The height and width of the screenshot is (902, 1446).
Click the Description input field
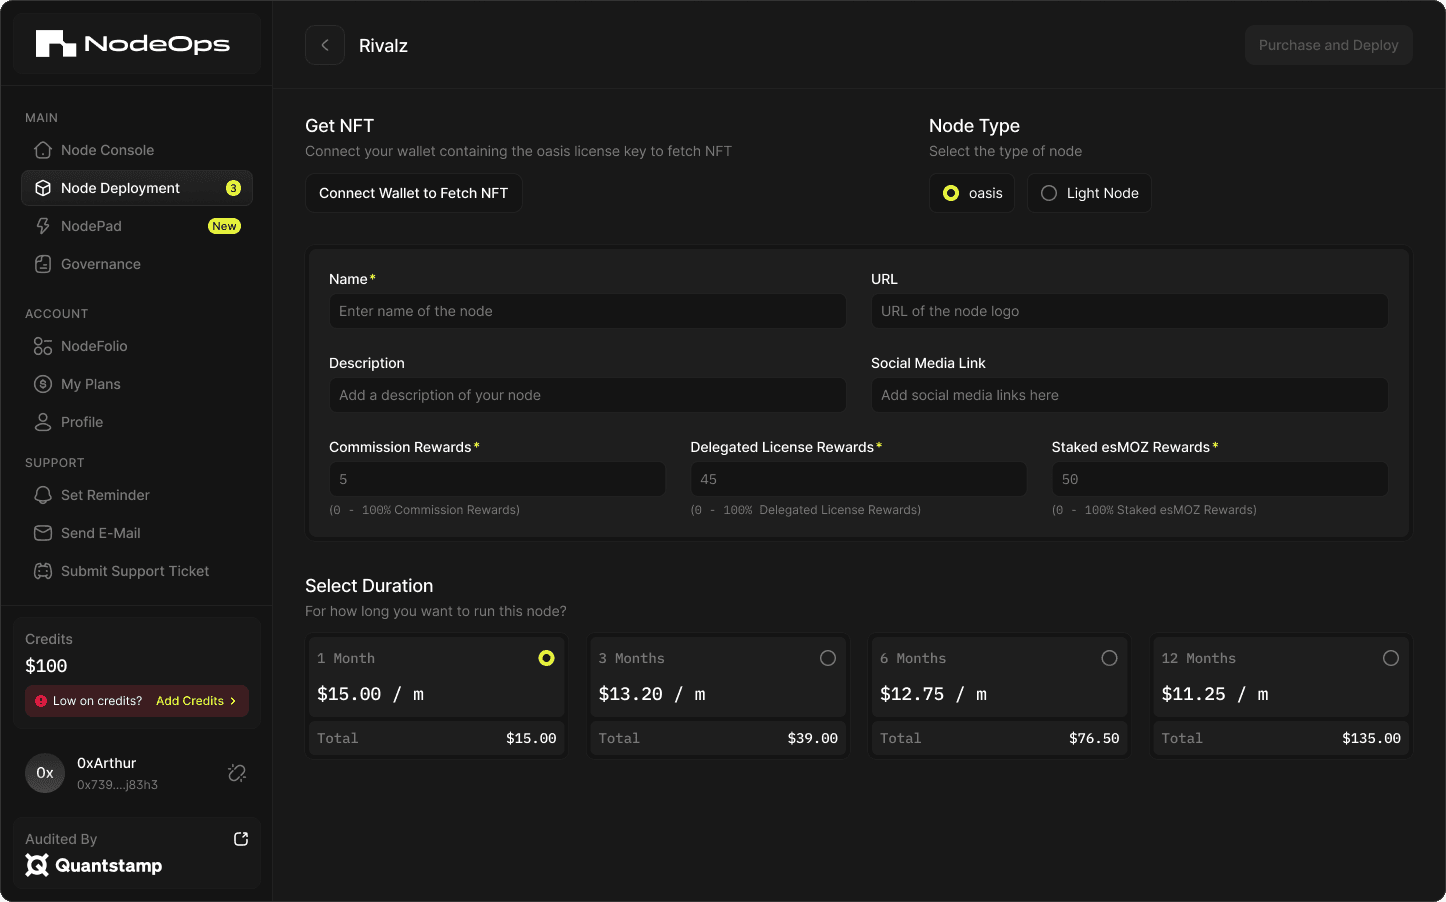587,395
